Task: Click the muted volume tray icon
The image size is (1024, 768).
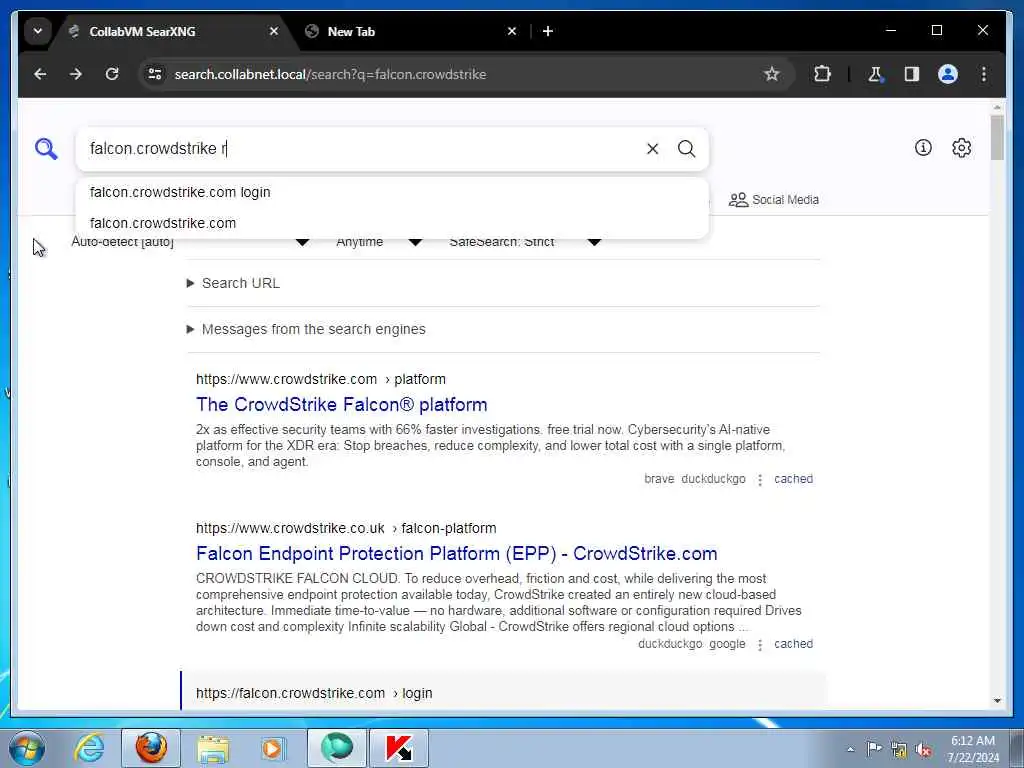Action: point(923,749)
